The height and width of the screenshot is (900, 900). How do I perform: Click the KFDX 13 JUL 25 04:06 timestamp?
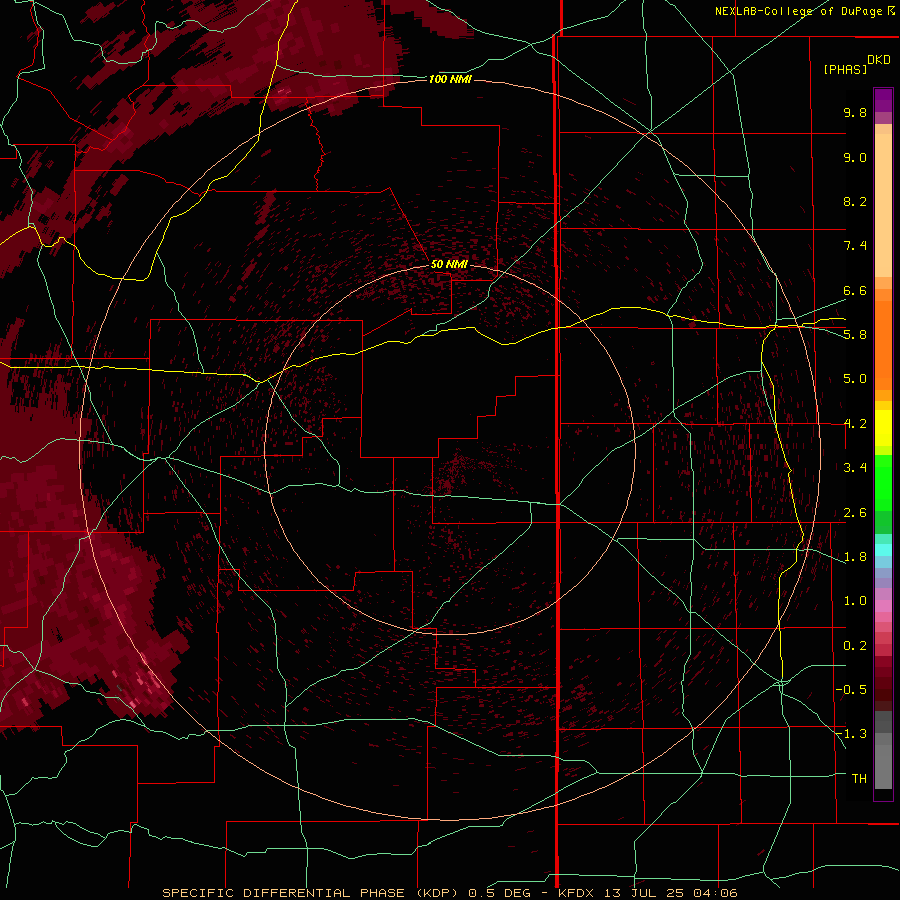pyautogui.click(x=647, y=893)
